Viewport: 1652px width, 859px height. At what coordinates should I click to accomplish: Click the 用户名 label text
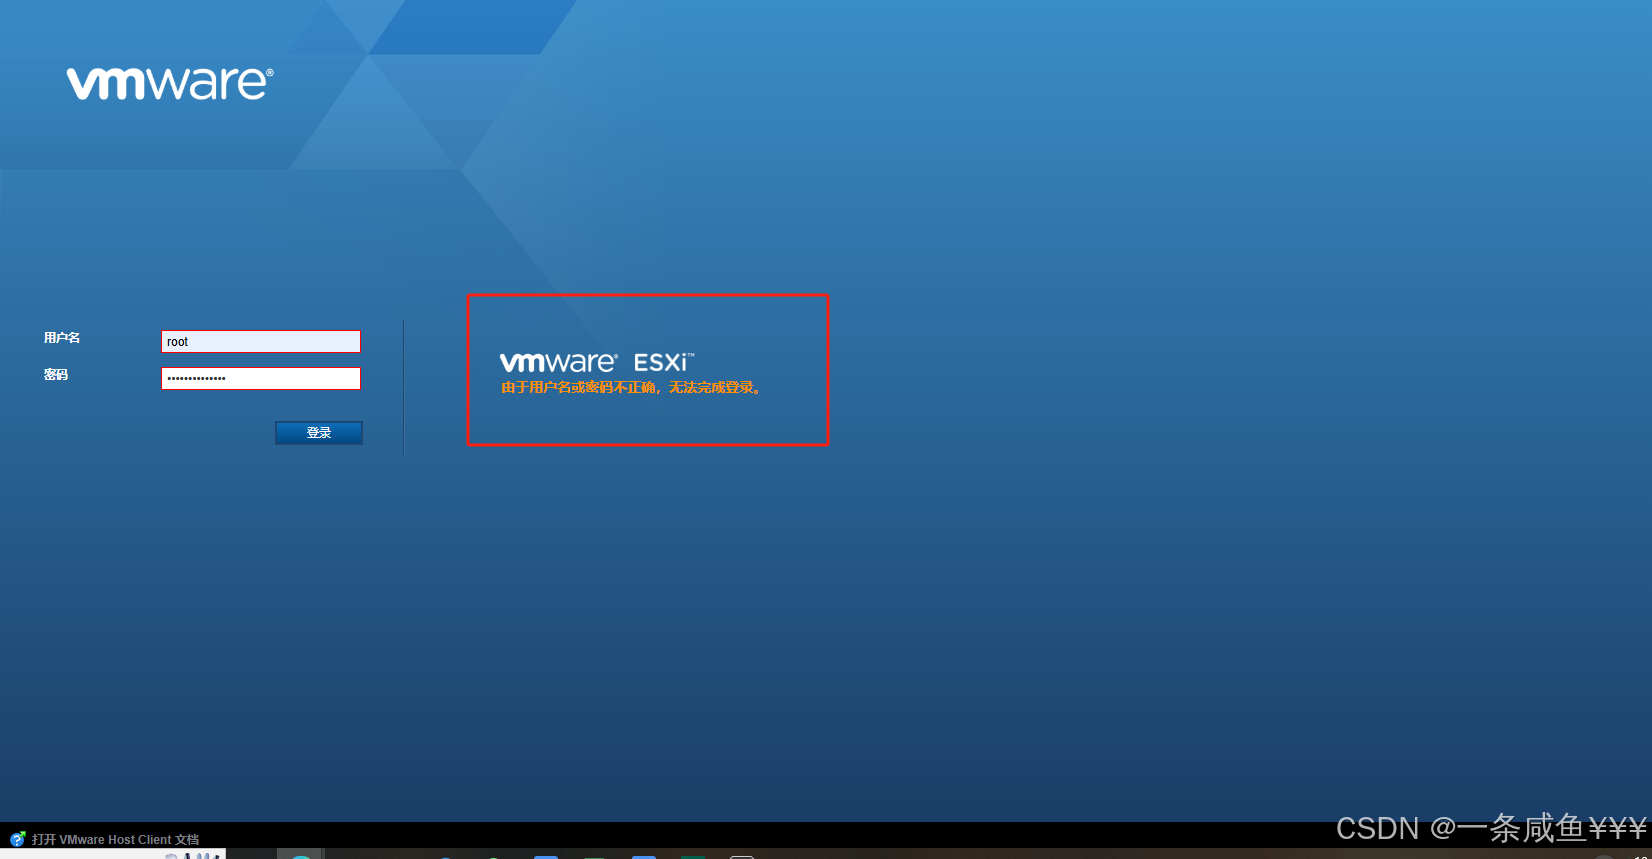pyautogui.click(x=62, y=338)
